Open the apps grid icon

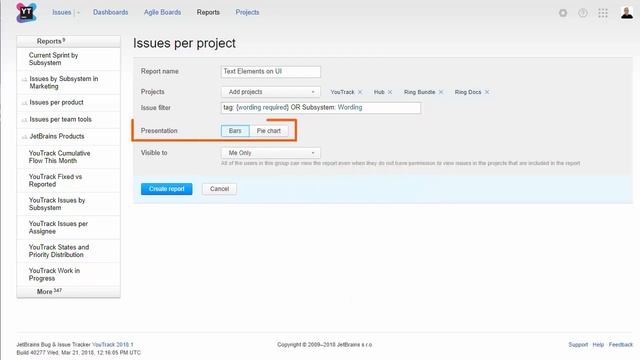point(603,13)
